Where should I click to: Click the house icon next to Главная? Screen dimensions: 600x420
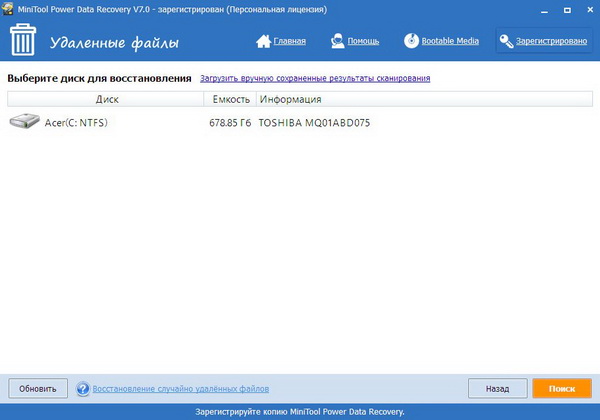pyautogui.click(x=264, y=41)
